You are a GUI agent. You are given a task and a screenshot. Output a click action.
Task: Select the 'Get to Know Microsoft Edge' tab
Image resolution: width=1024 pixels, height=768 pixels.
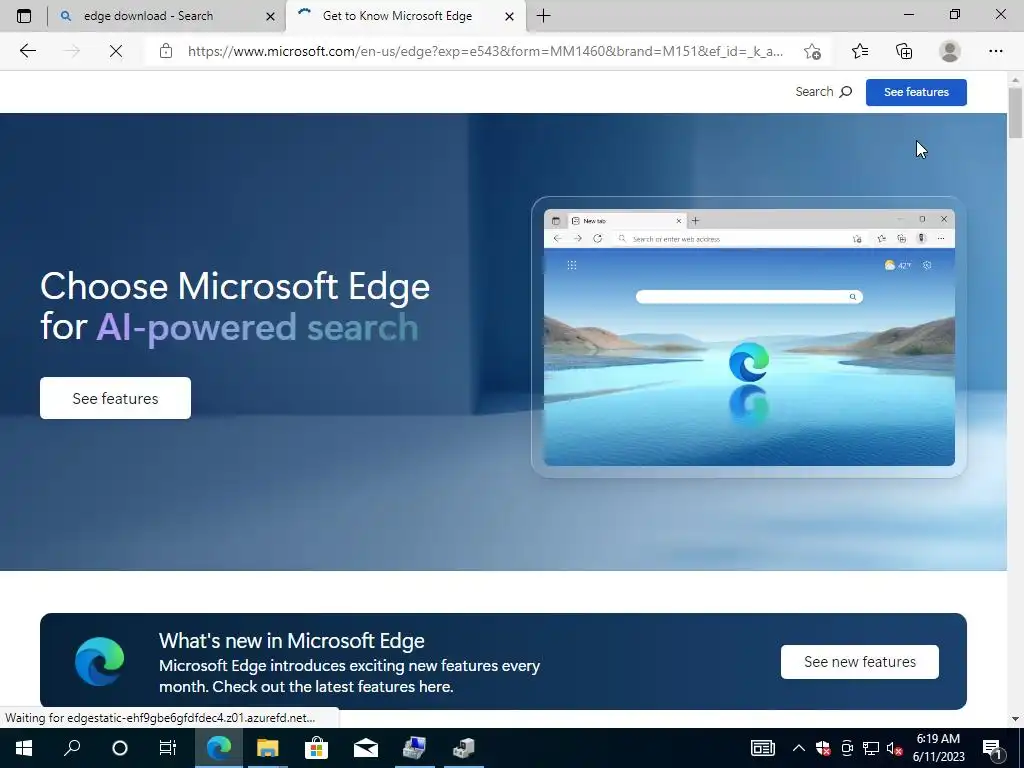click(406, 16)
